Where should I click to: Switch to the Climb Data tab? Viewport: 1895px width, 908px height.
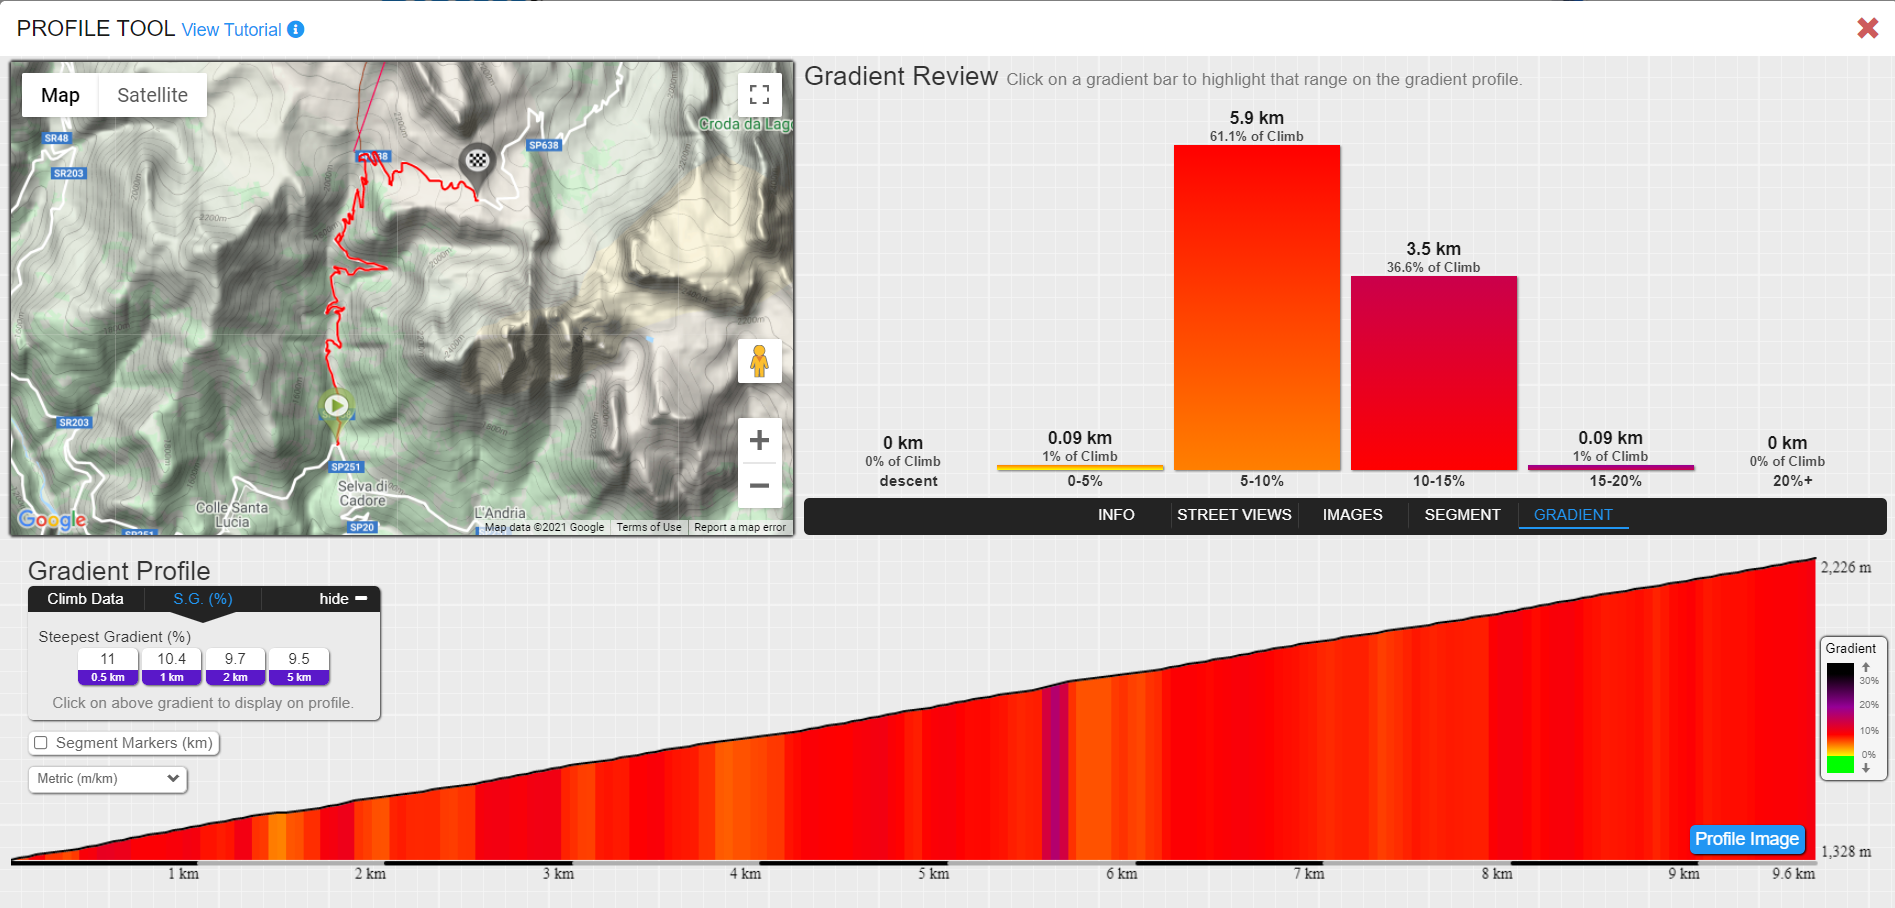86,599
